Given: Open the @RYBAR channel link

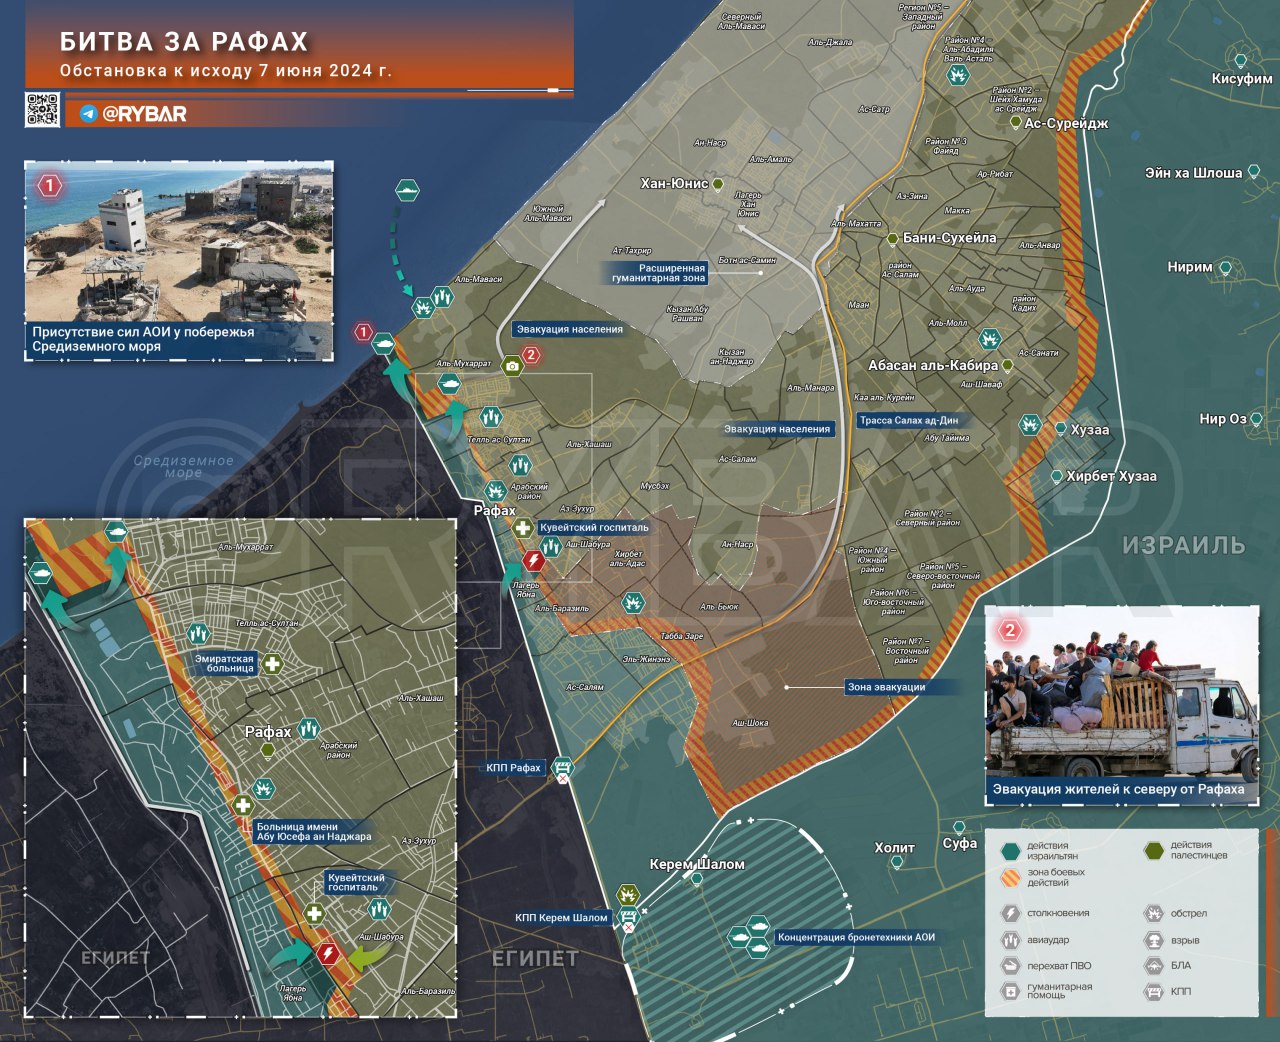Looking at the screenshot, I should coord(145,114).
